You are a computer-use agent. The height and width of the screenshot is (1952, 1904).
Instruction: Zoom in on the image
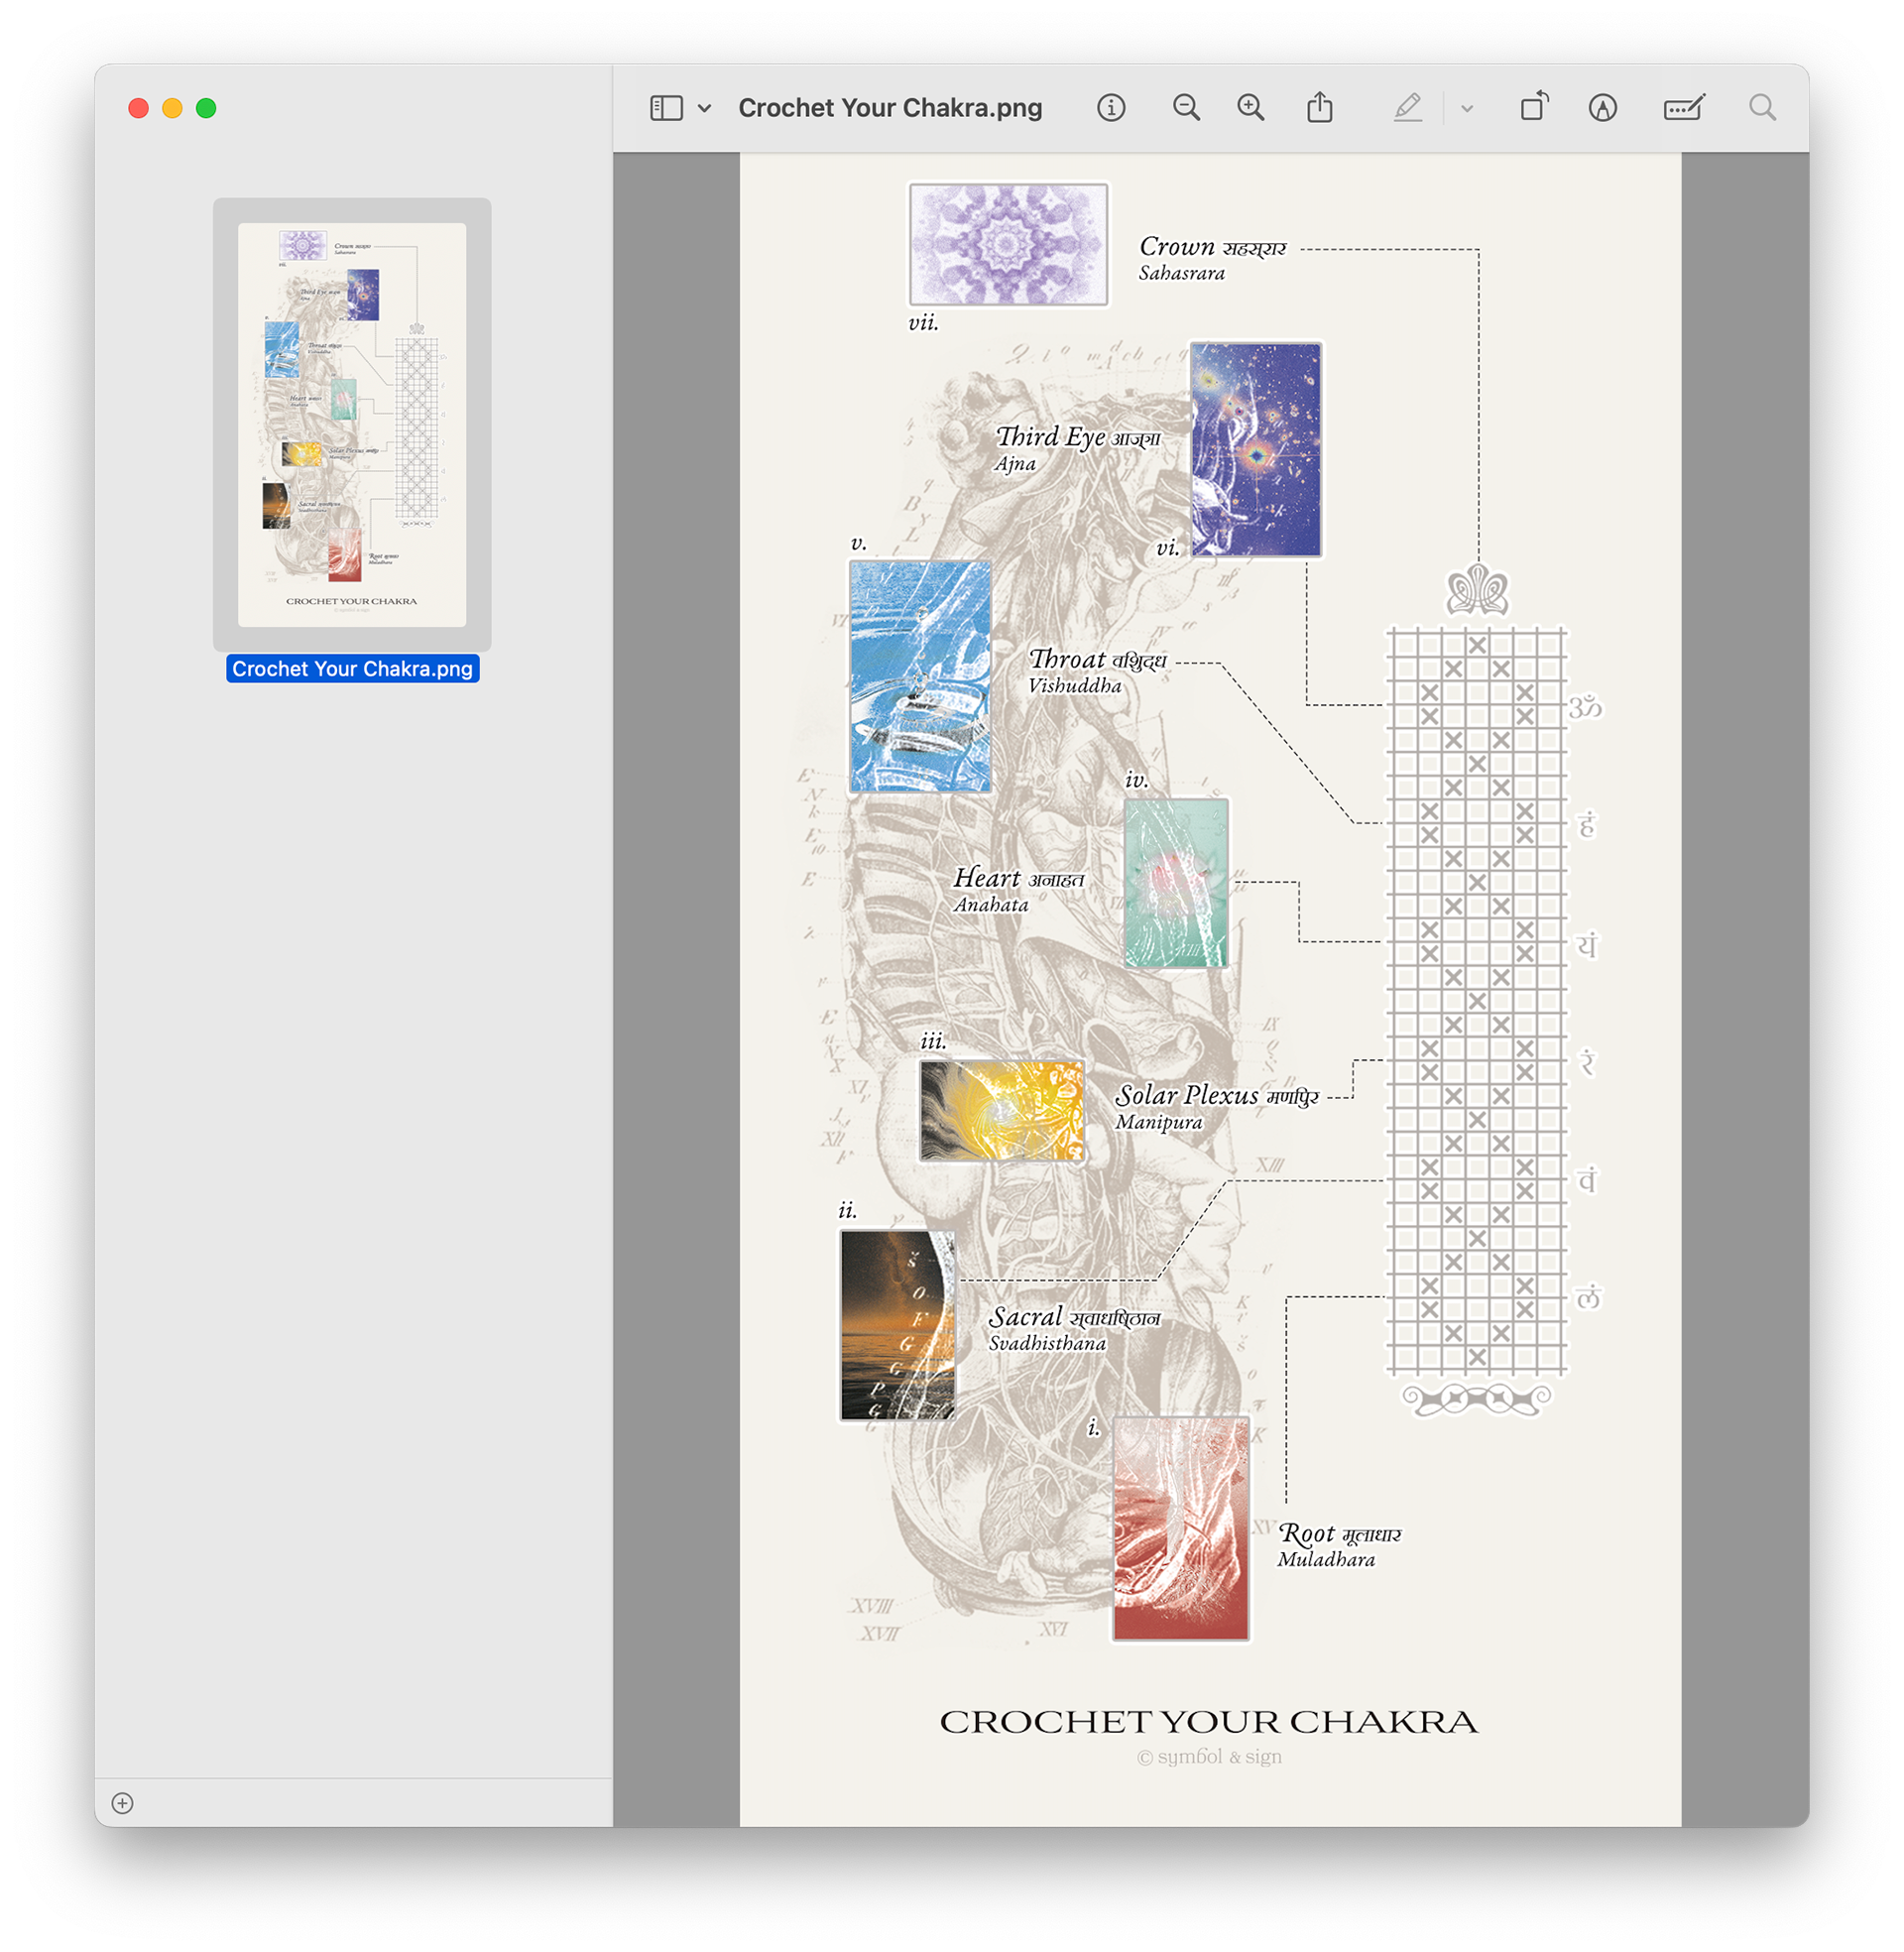pos(1250,108)
